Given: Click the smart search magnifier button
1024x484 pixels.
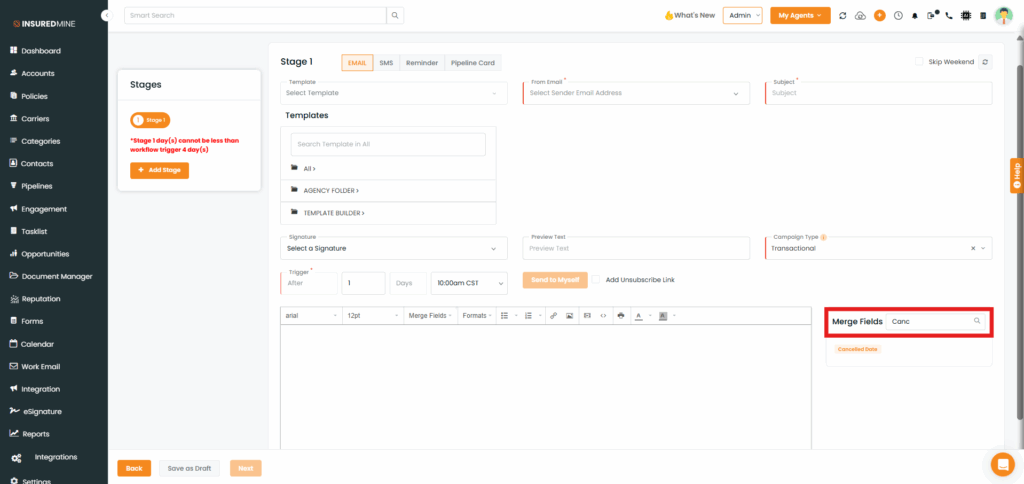Looking at the screenshot, I should coord(396,15).
